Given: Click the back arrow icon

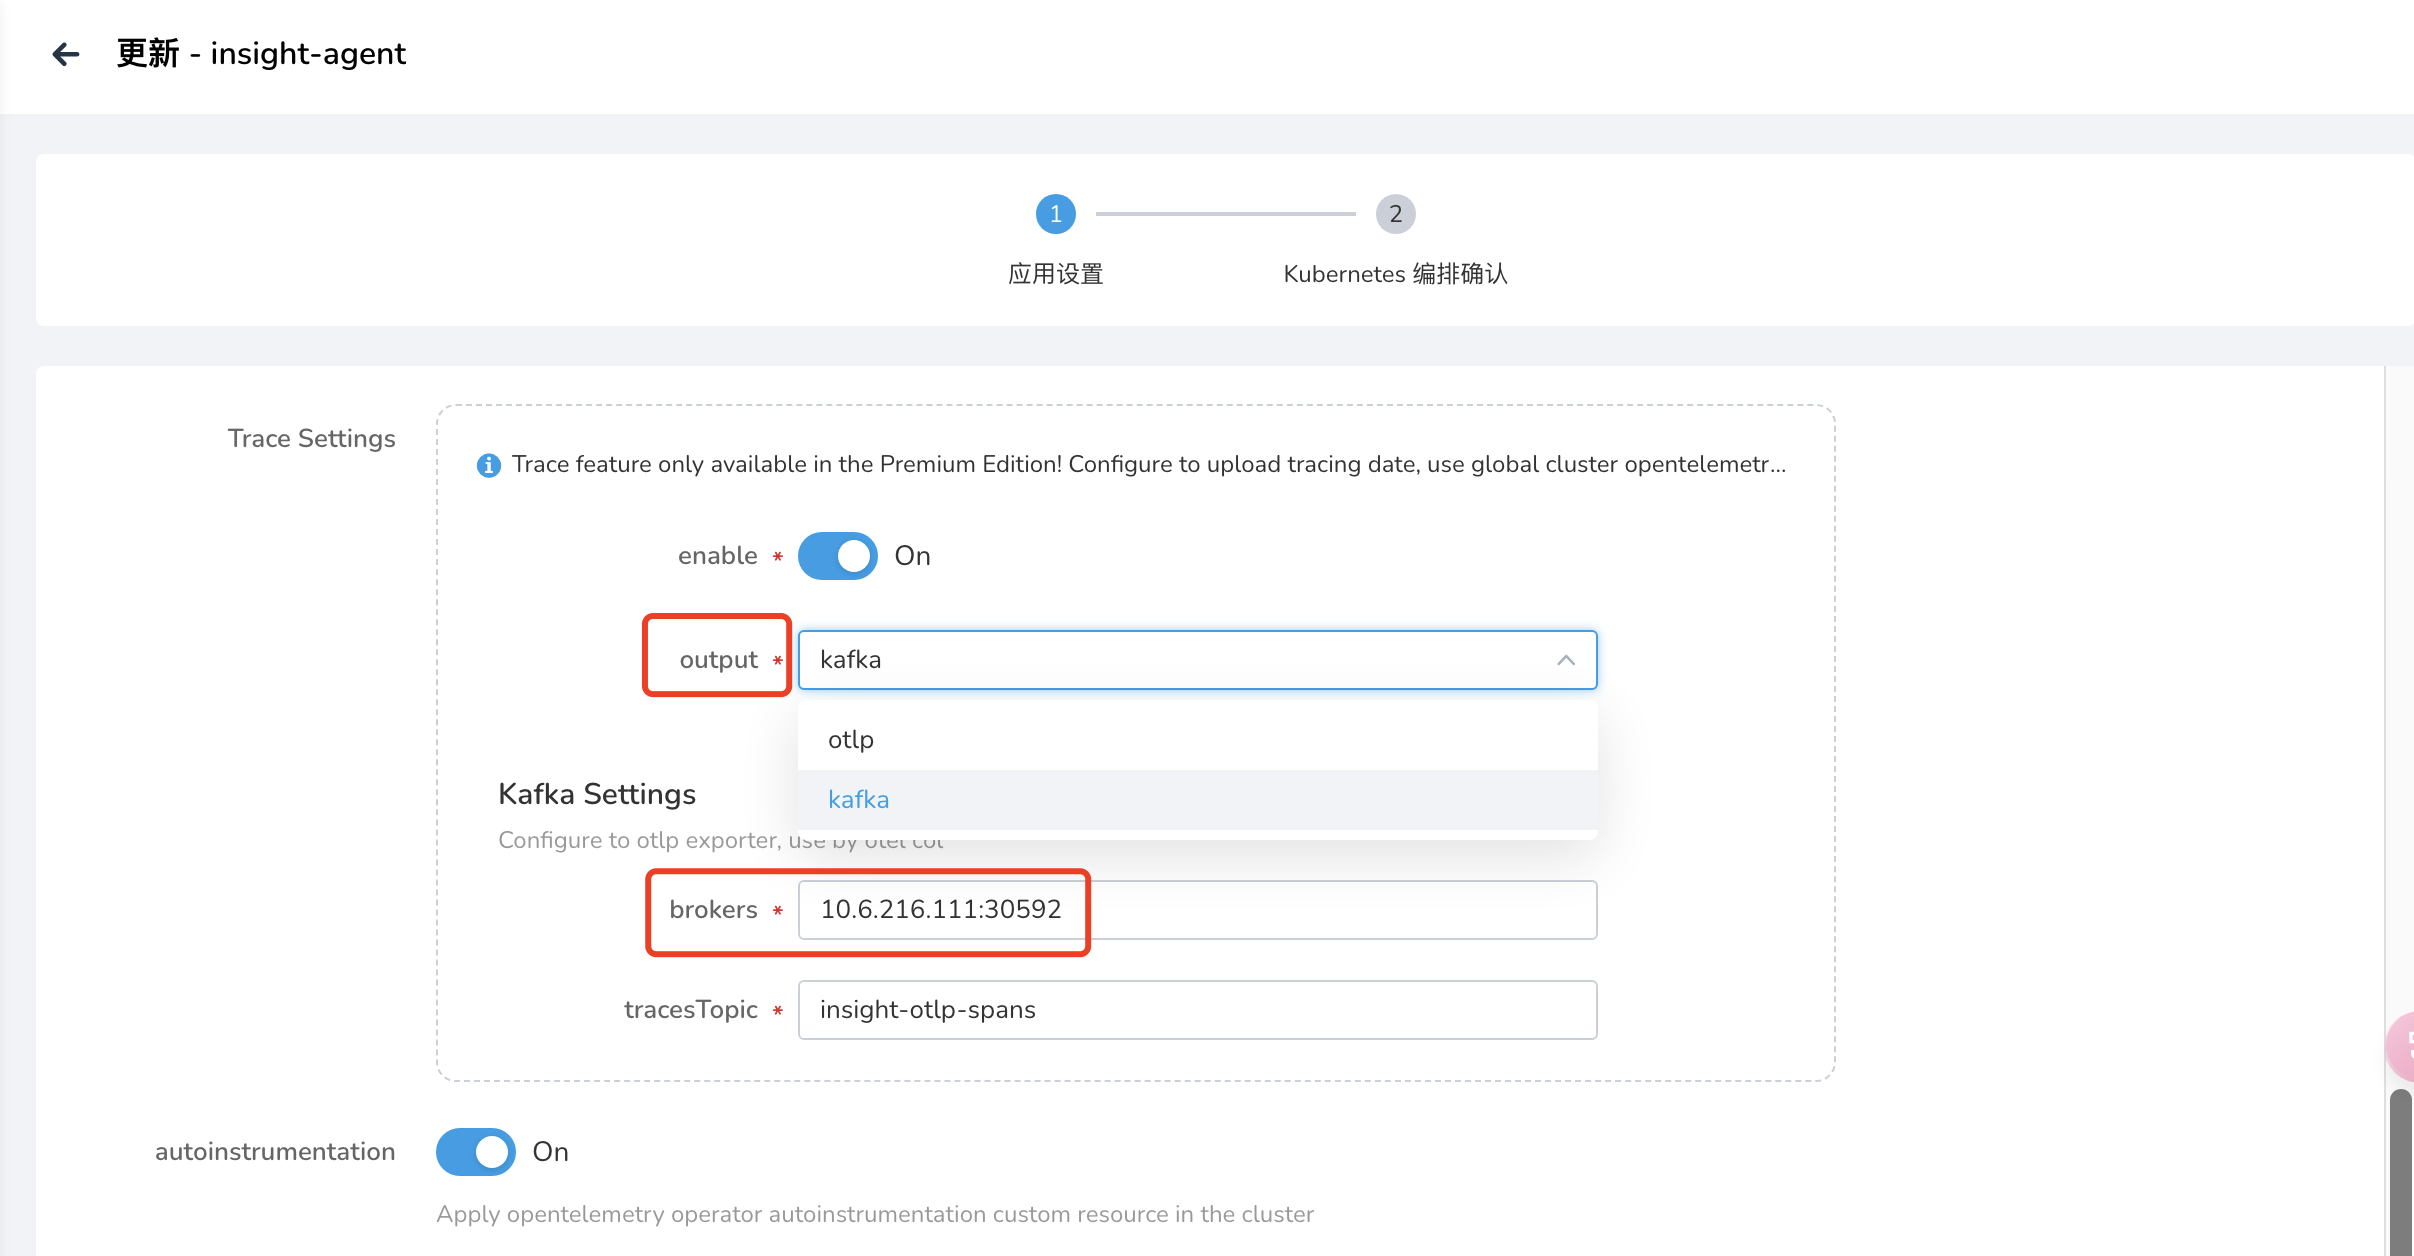Looking at the screenshot, I should [66, 54].
